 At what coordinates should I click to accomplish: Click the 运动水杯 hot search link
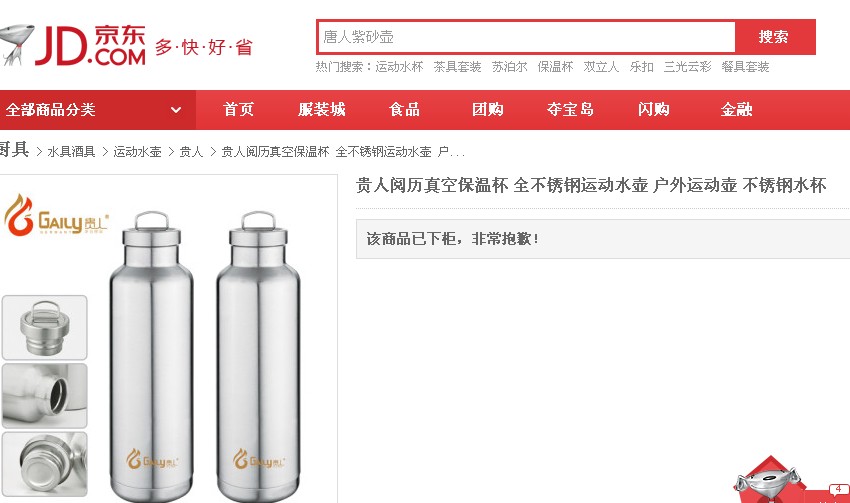(x=399, y=67)
